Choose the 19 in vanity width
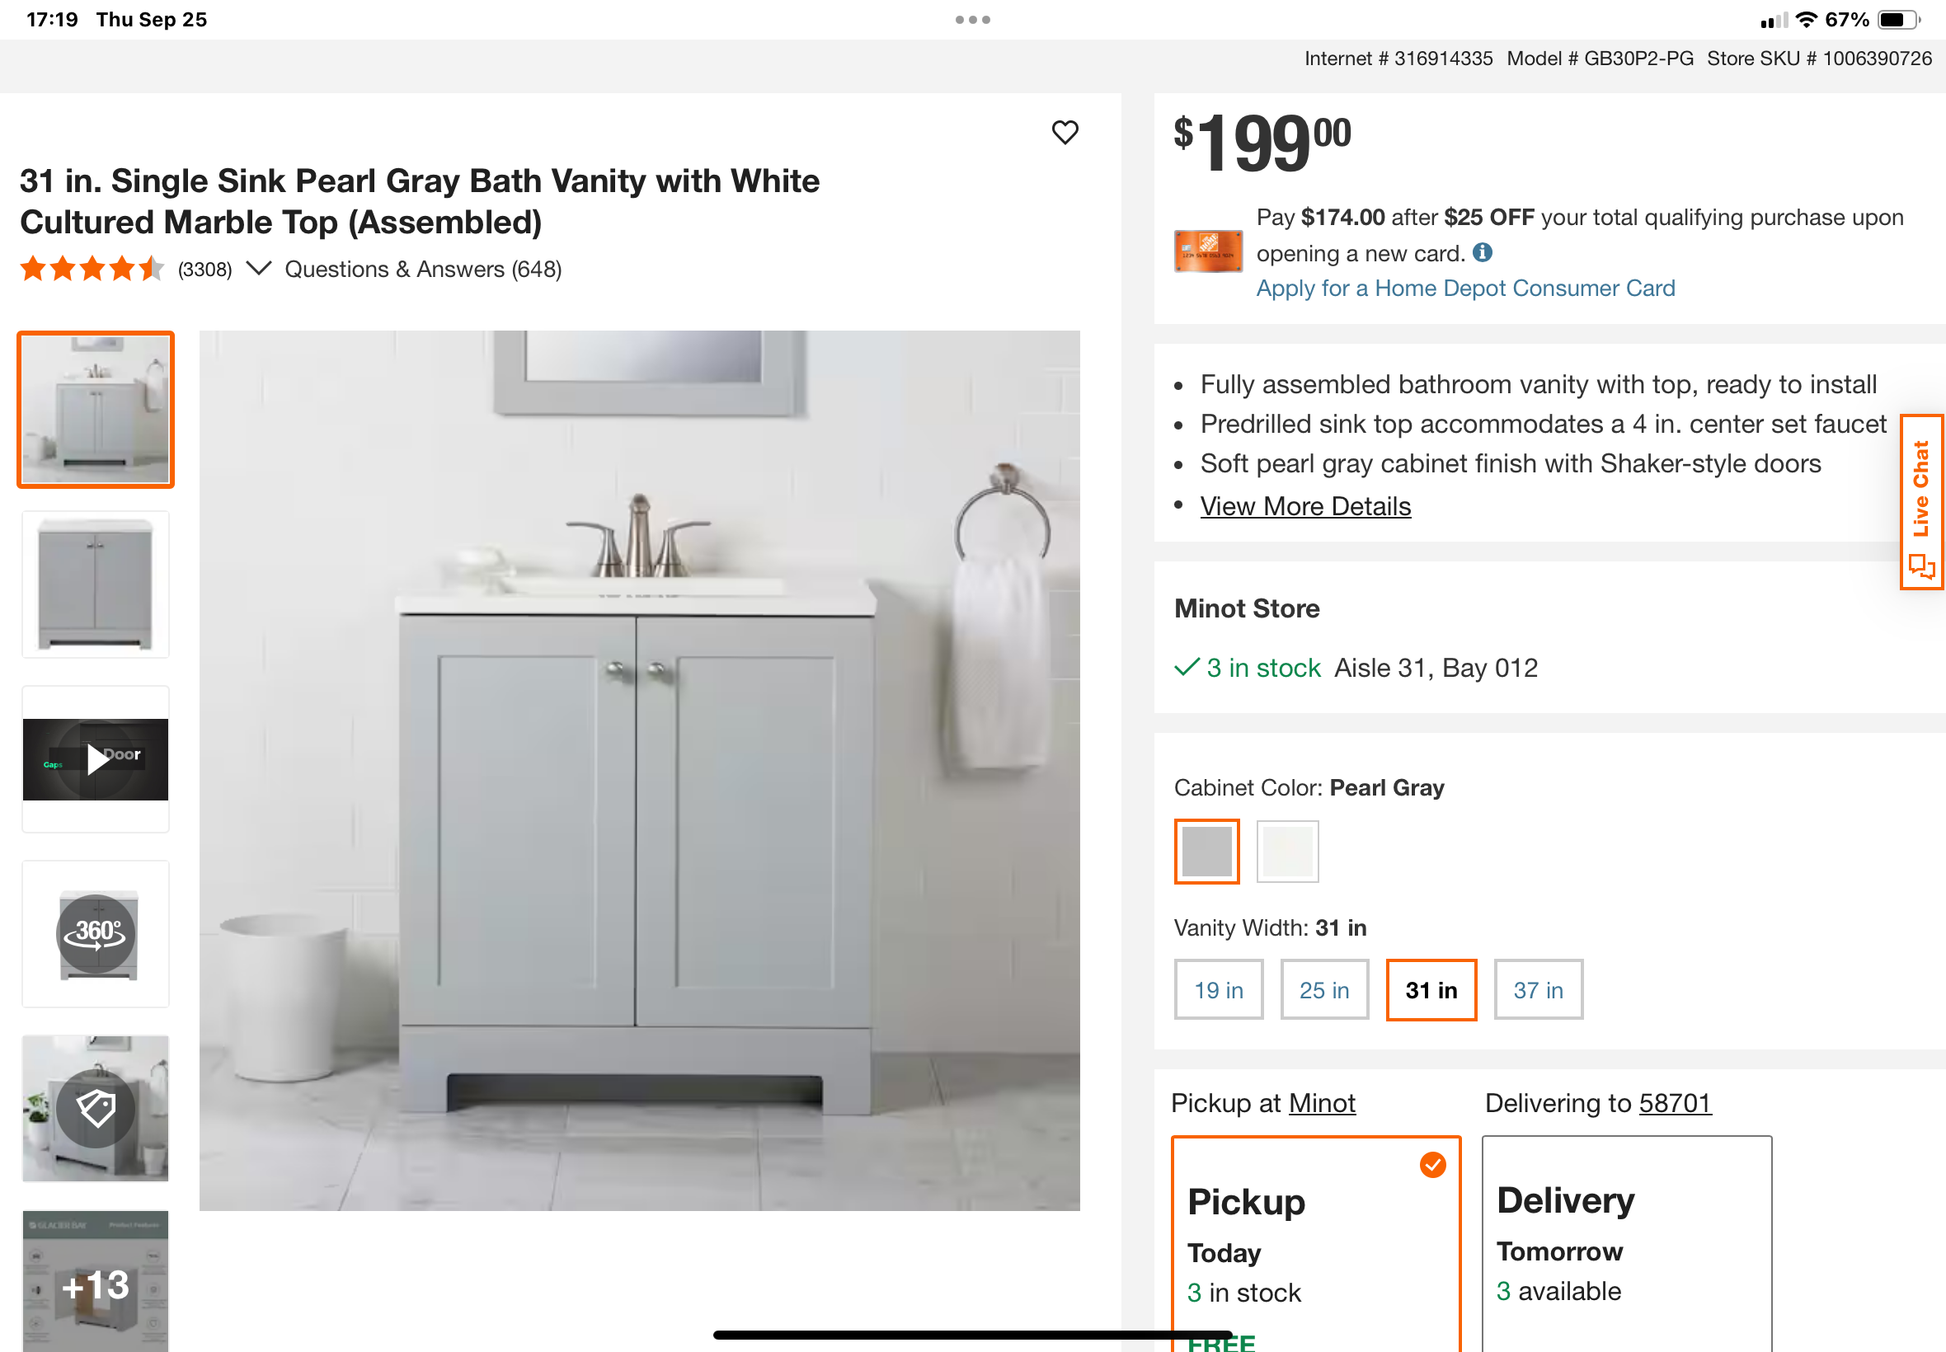This screenshot has width=1946, height=1352. tap(1218, 990)
